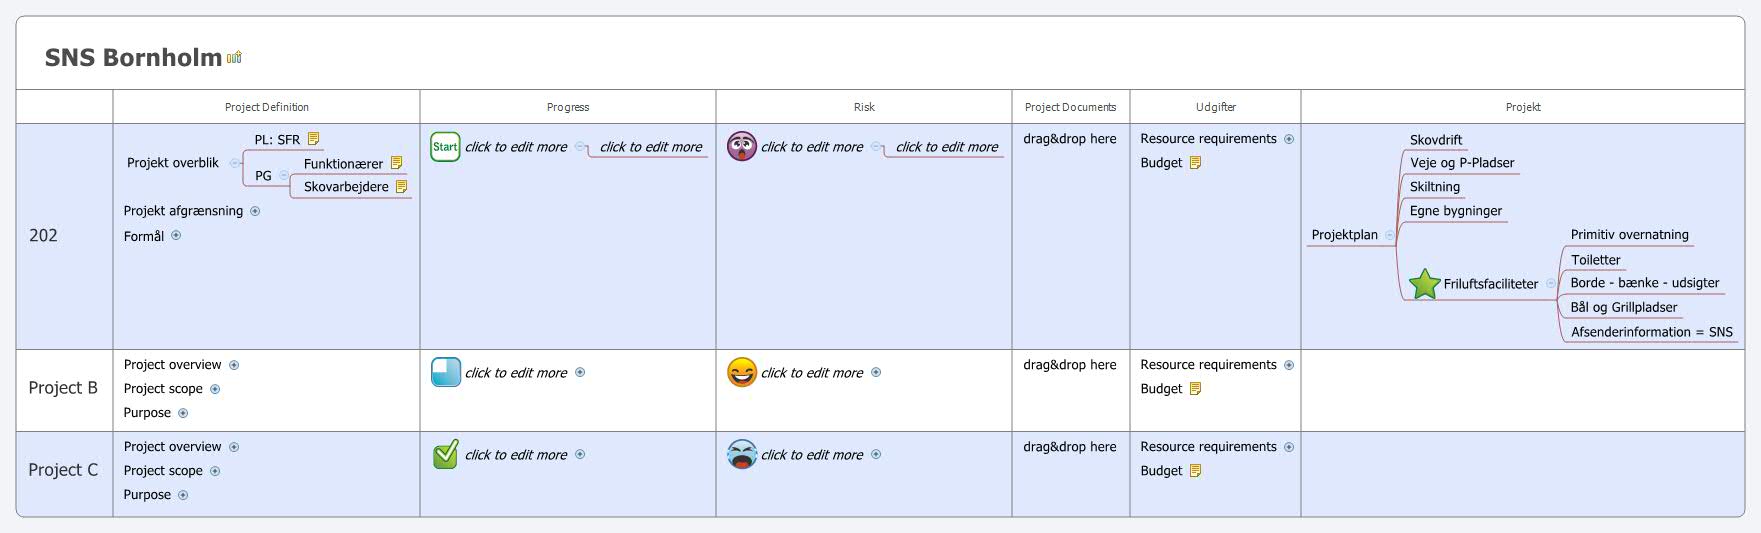Click drag&drop here in Project B documents

coord(1070,365)
